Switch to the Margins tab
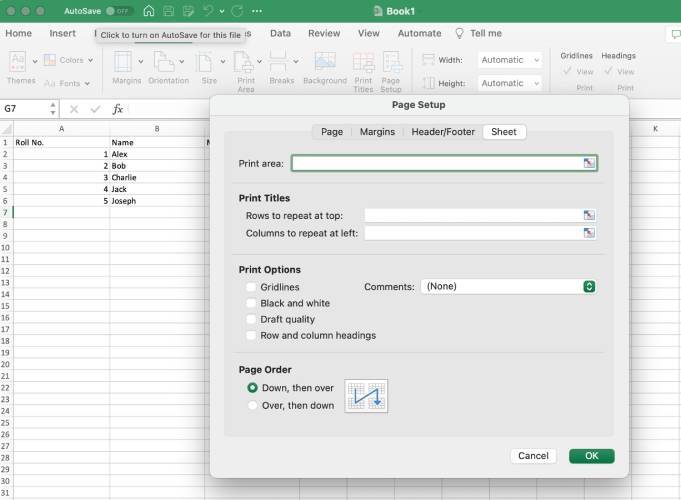This screenshot has width=681, height=500. [x=377, y=132]
